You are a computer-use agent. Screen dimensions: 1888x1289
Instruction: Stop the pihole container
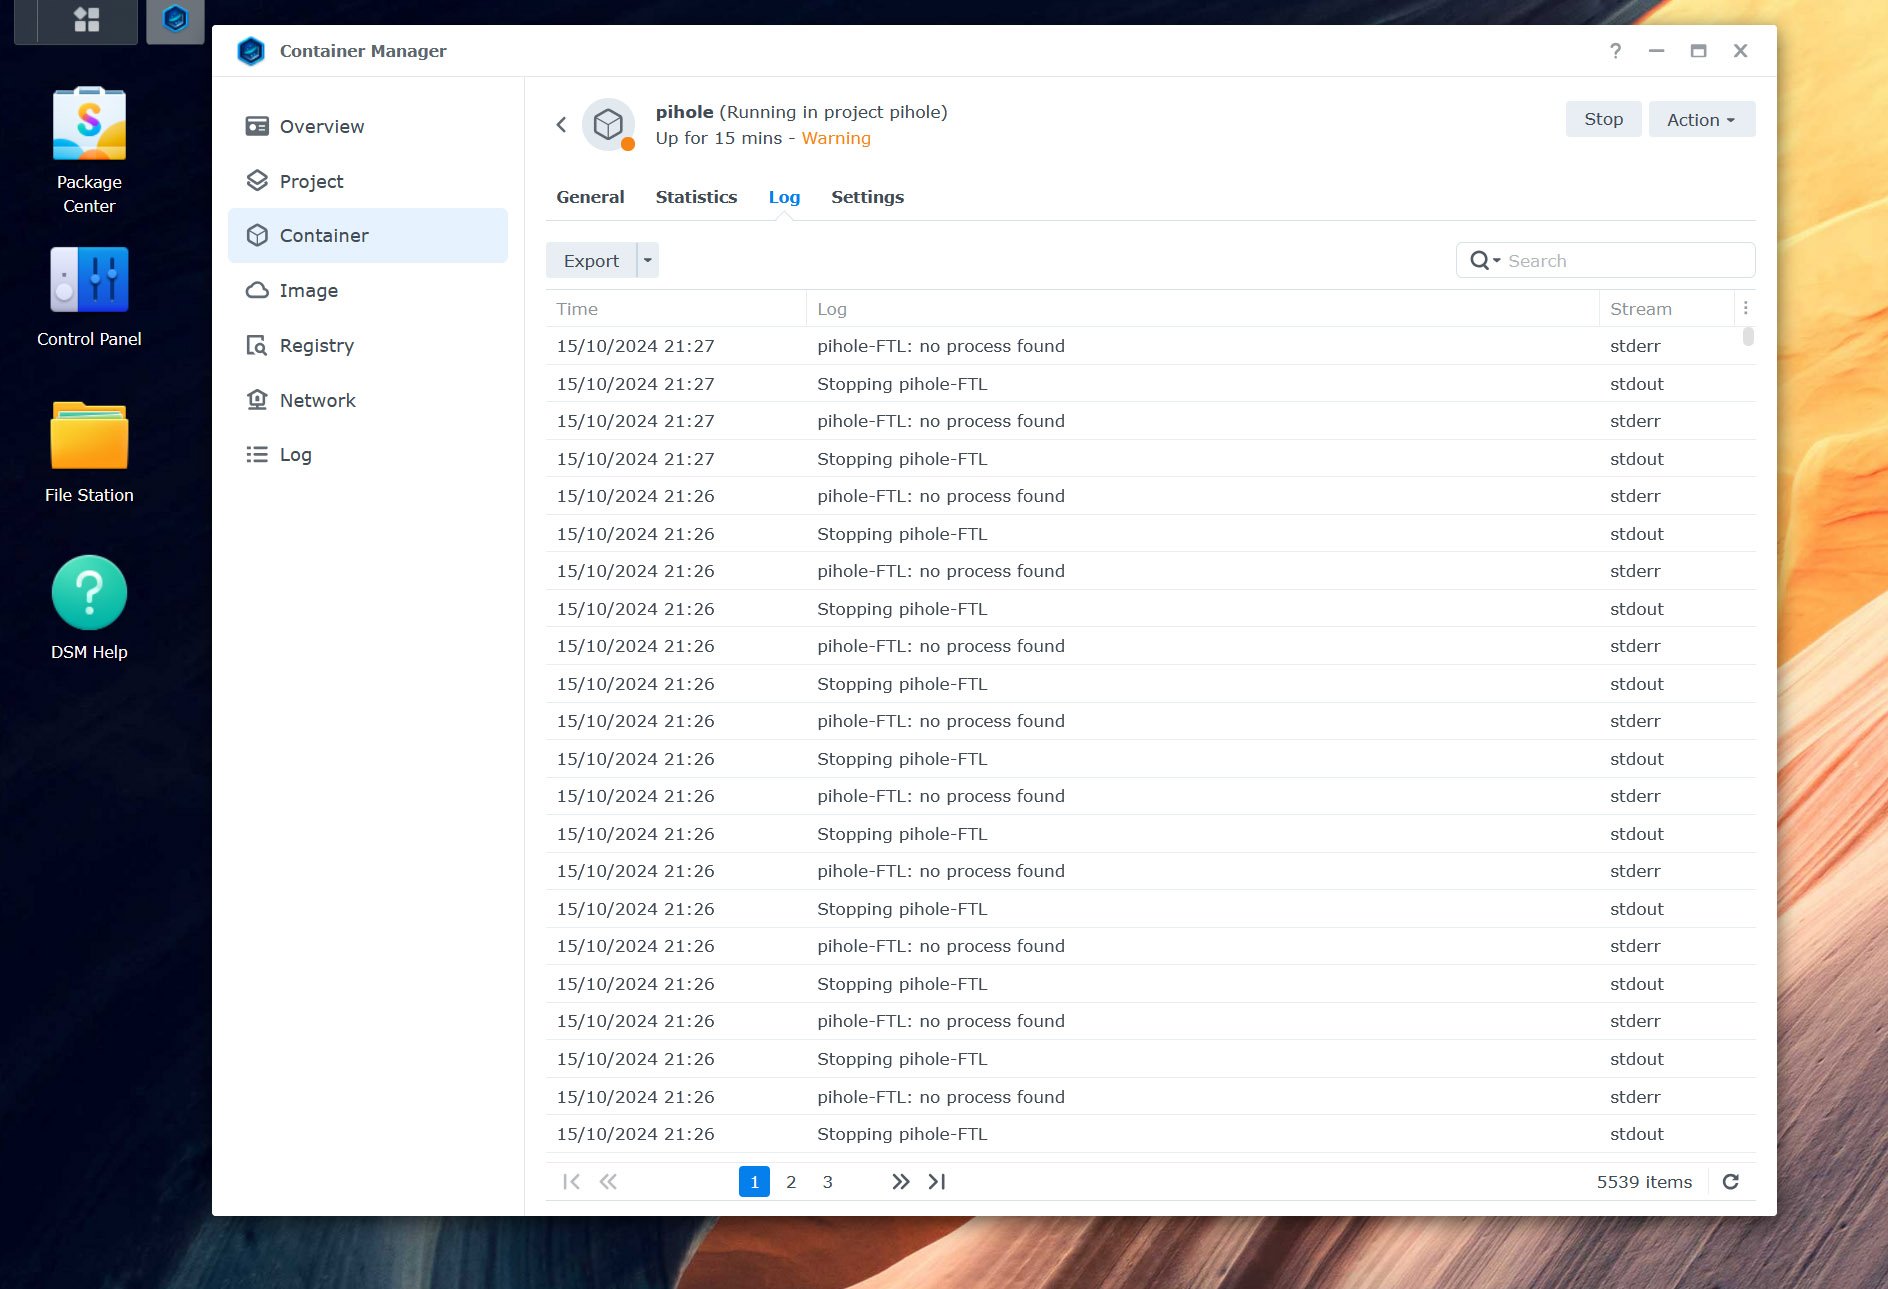click(1602, 120)
